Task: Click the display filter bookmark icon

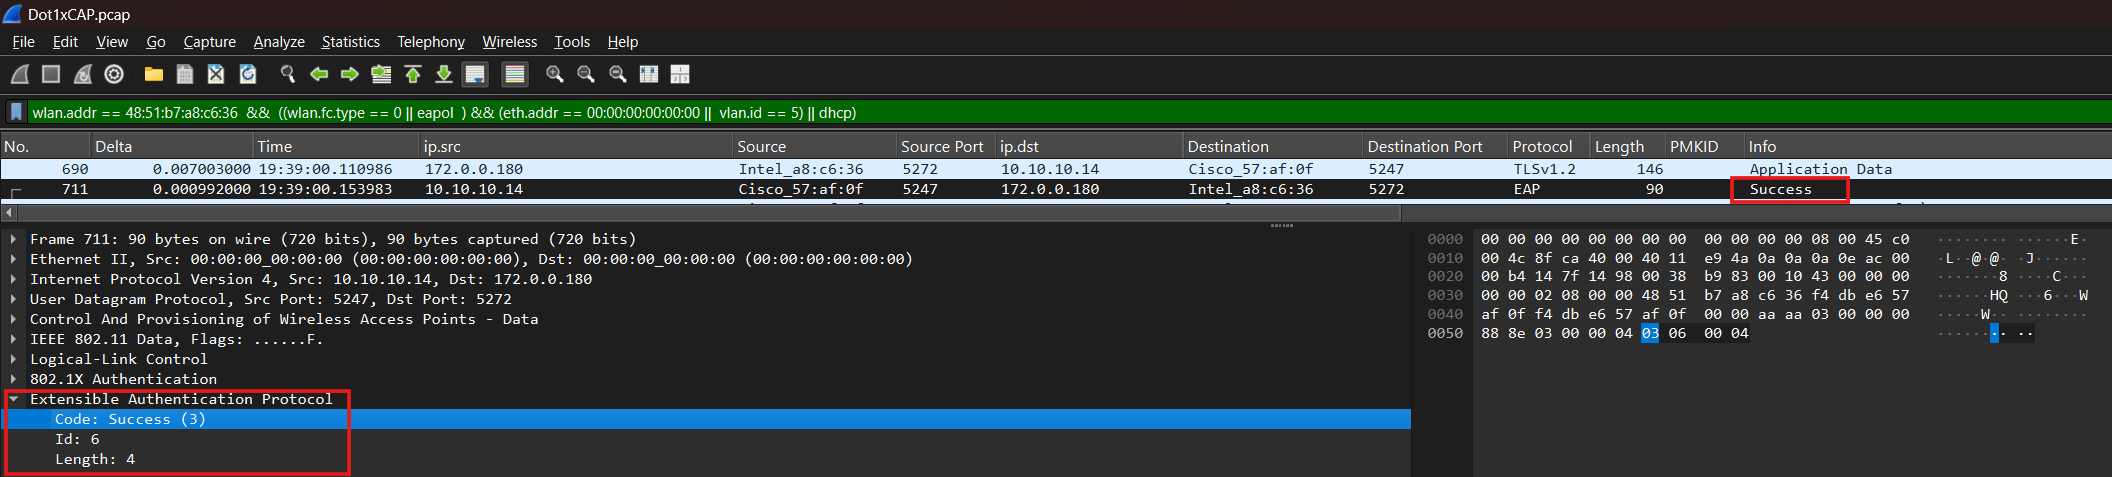Action: pos(16,112)
